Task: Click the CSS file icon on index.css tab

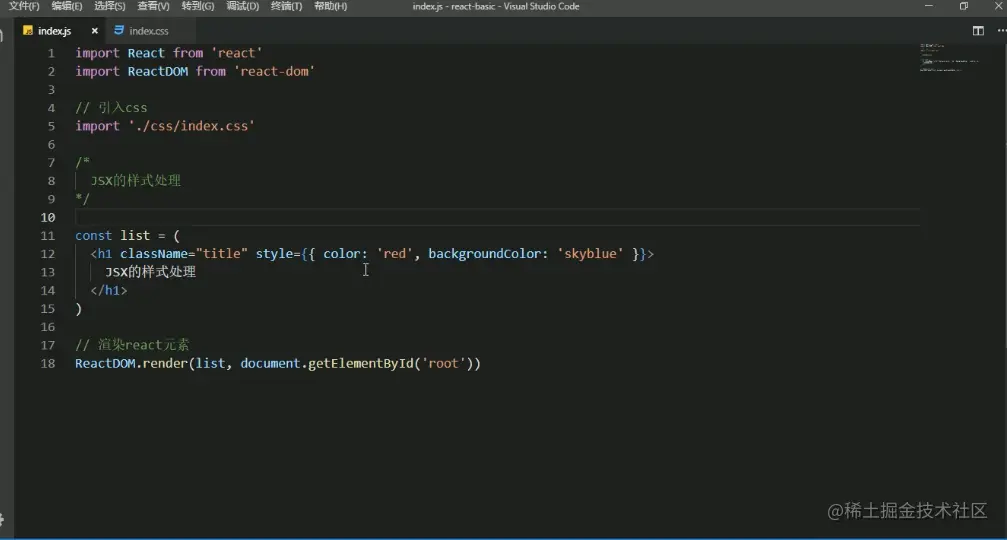Action: point(119,30)
